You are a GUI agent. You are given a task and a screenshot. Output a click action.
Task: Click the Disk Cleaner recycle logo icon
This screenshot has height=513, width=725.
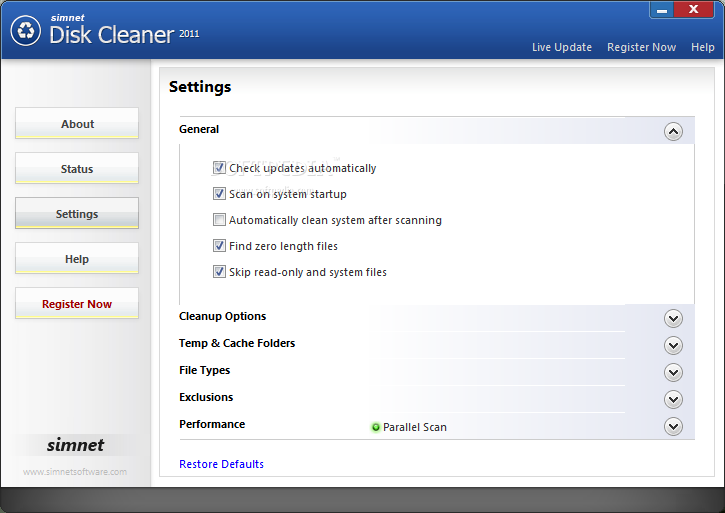point(26,31)
